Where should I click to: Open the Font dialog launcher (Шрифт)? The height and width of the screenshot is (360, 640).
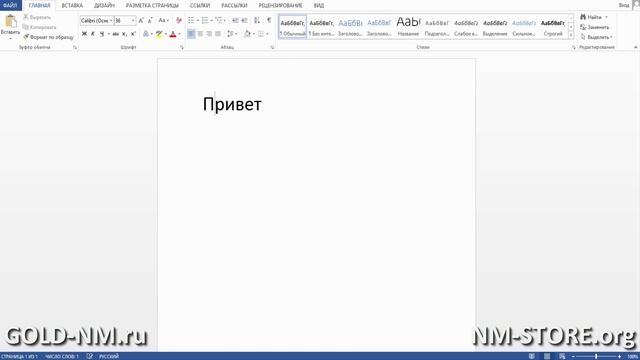click(x=182, y=48)
